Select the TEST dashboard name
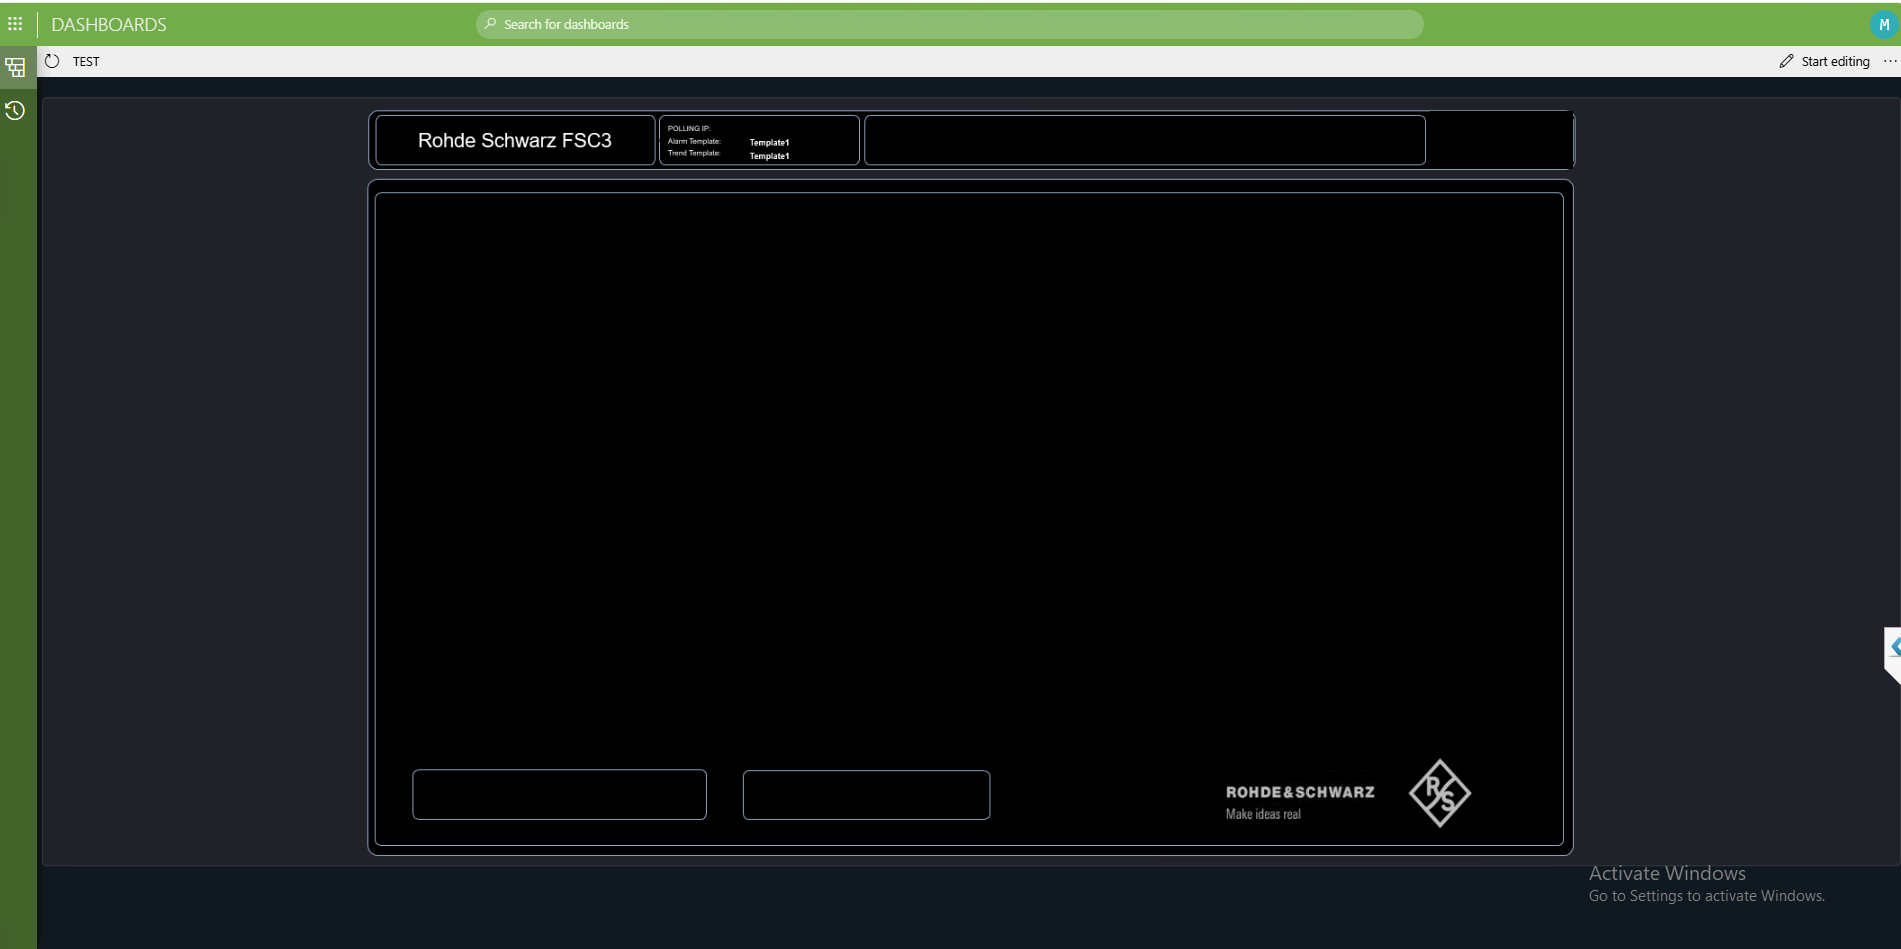1901x949 pixels. (86, 61)
